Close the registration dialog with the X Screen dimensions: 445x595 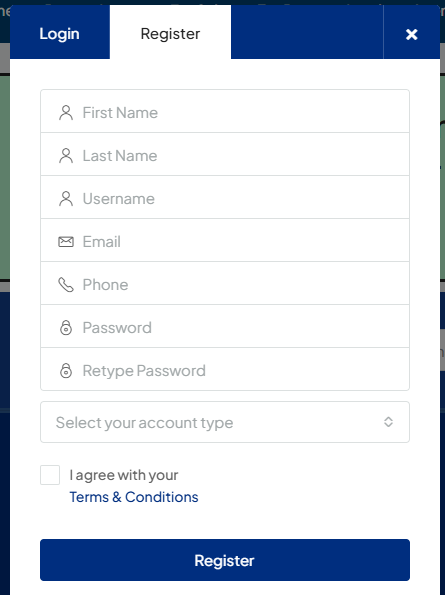(x=412, y=34)
